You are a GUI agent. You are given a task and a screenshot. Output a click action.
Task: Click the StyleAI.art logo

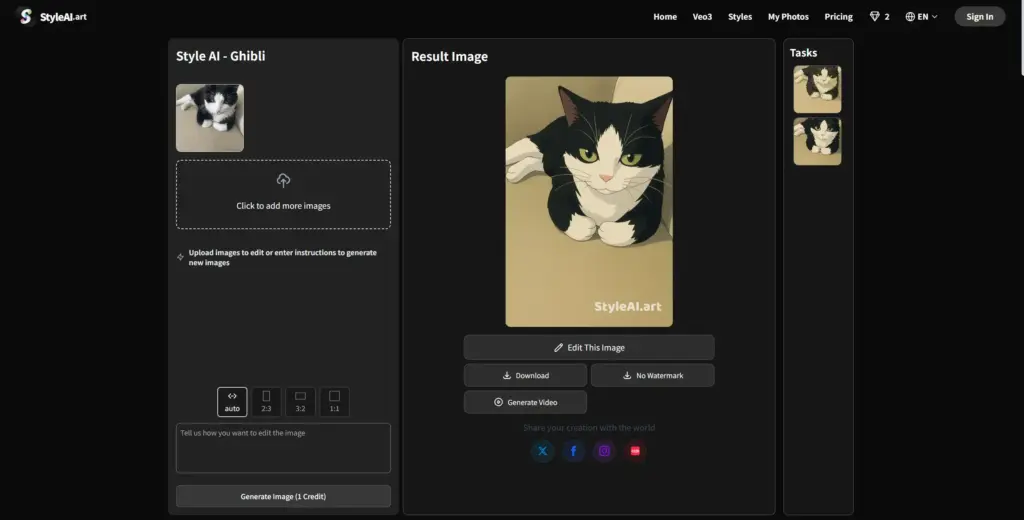(x=52, y=16)
